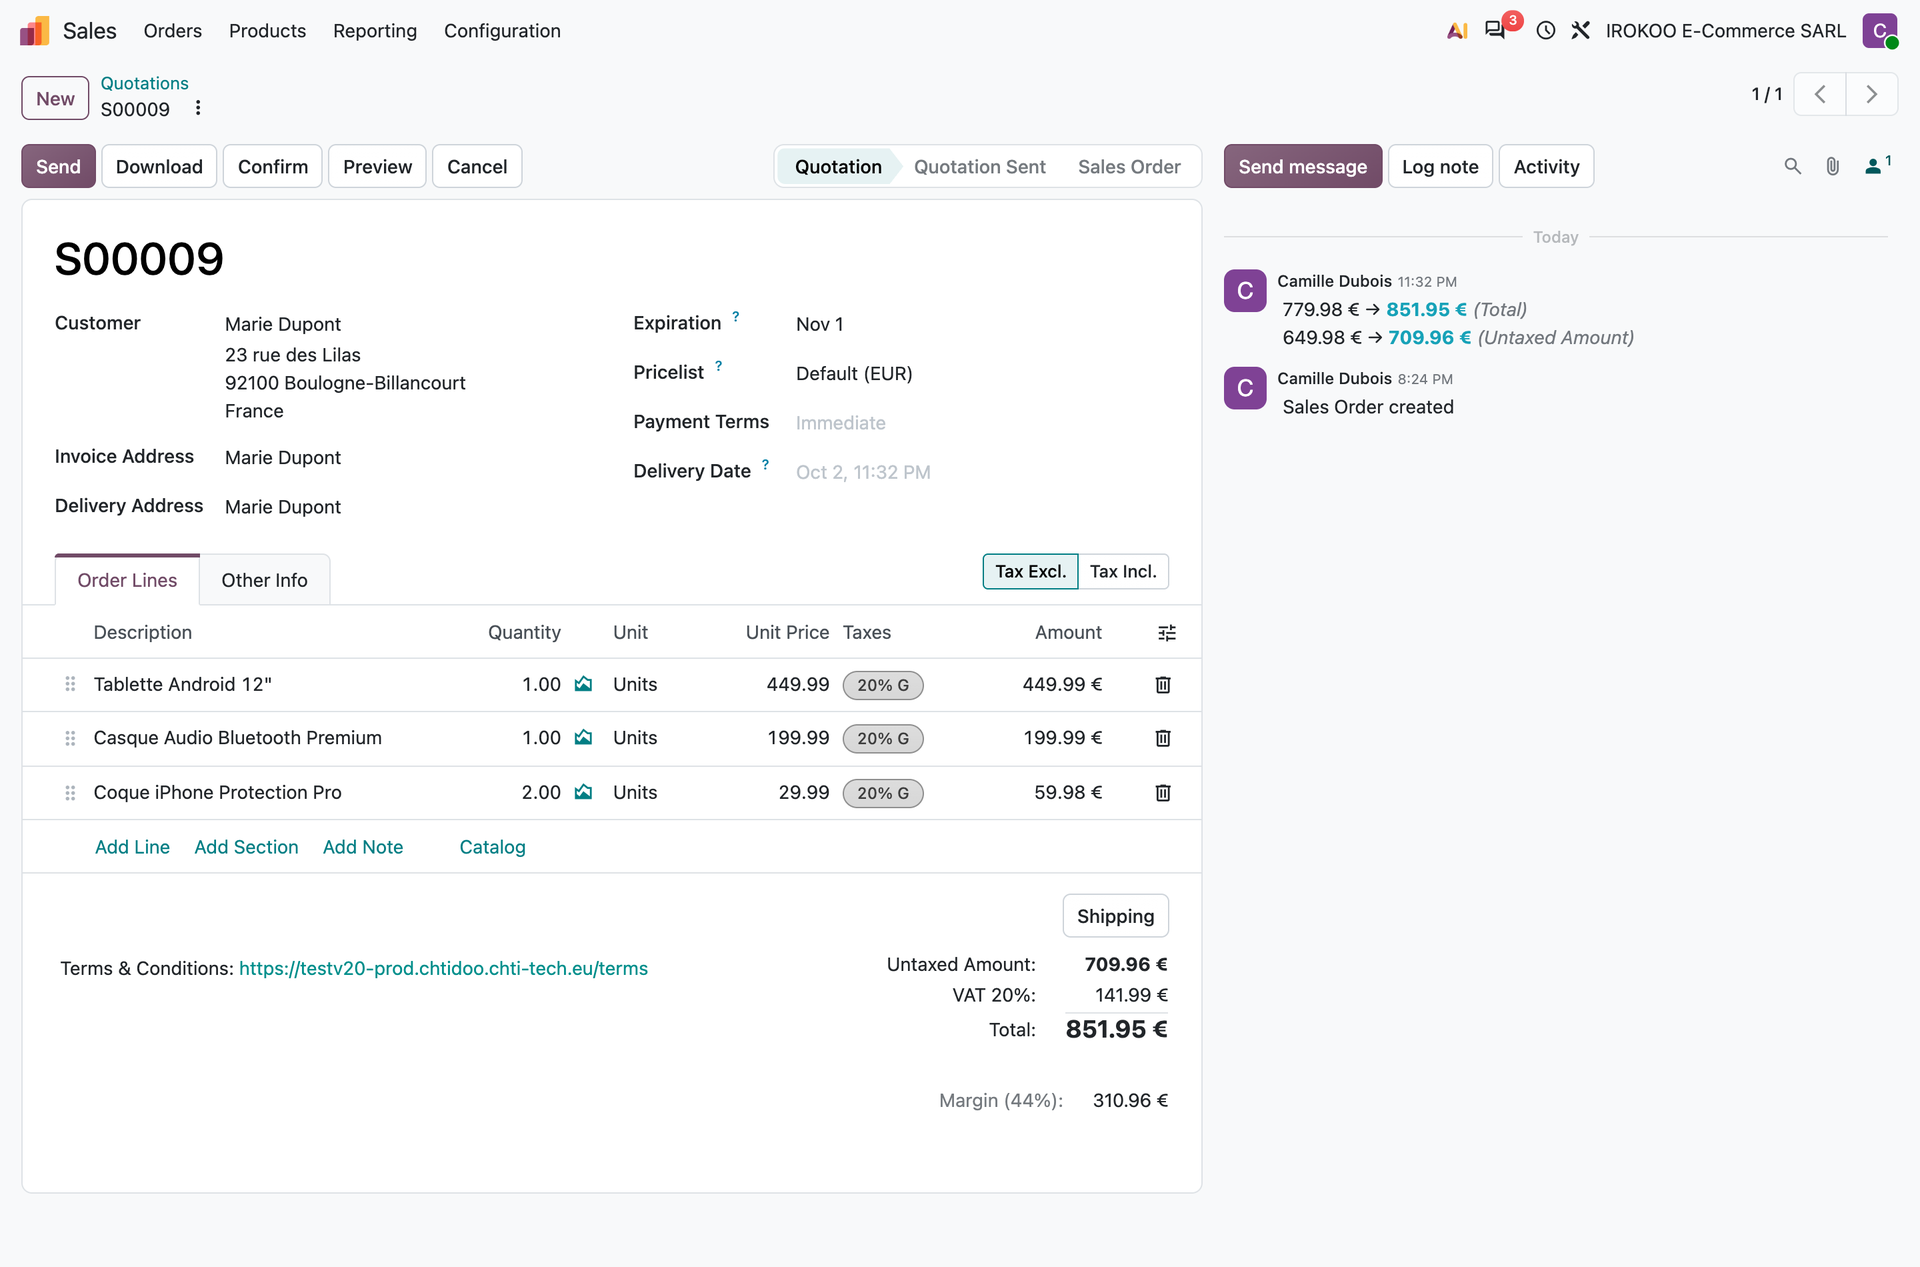
Task: Switch prices to Tax Excl.
Action: click(x=1030, y=572)
